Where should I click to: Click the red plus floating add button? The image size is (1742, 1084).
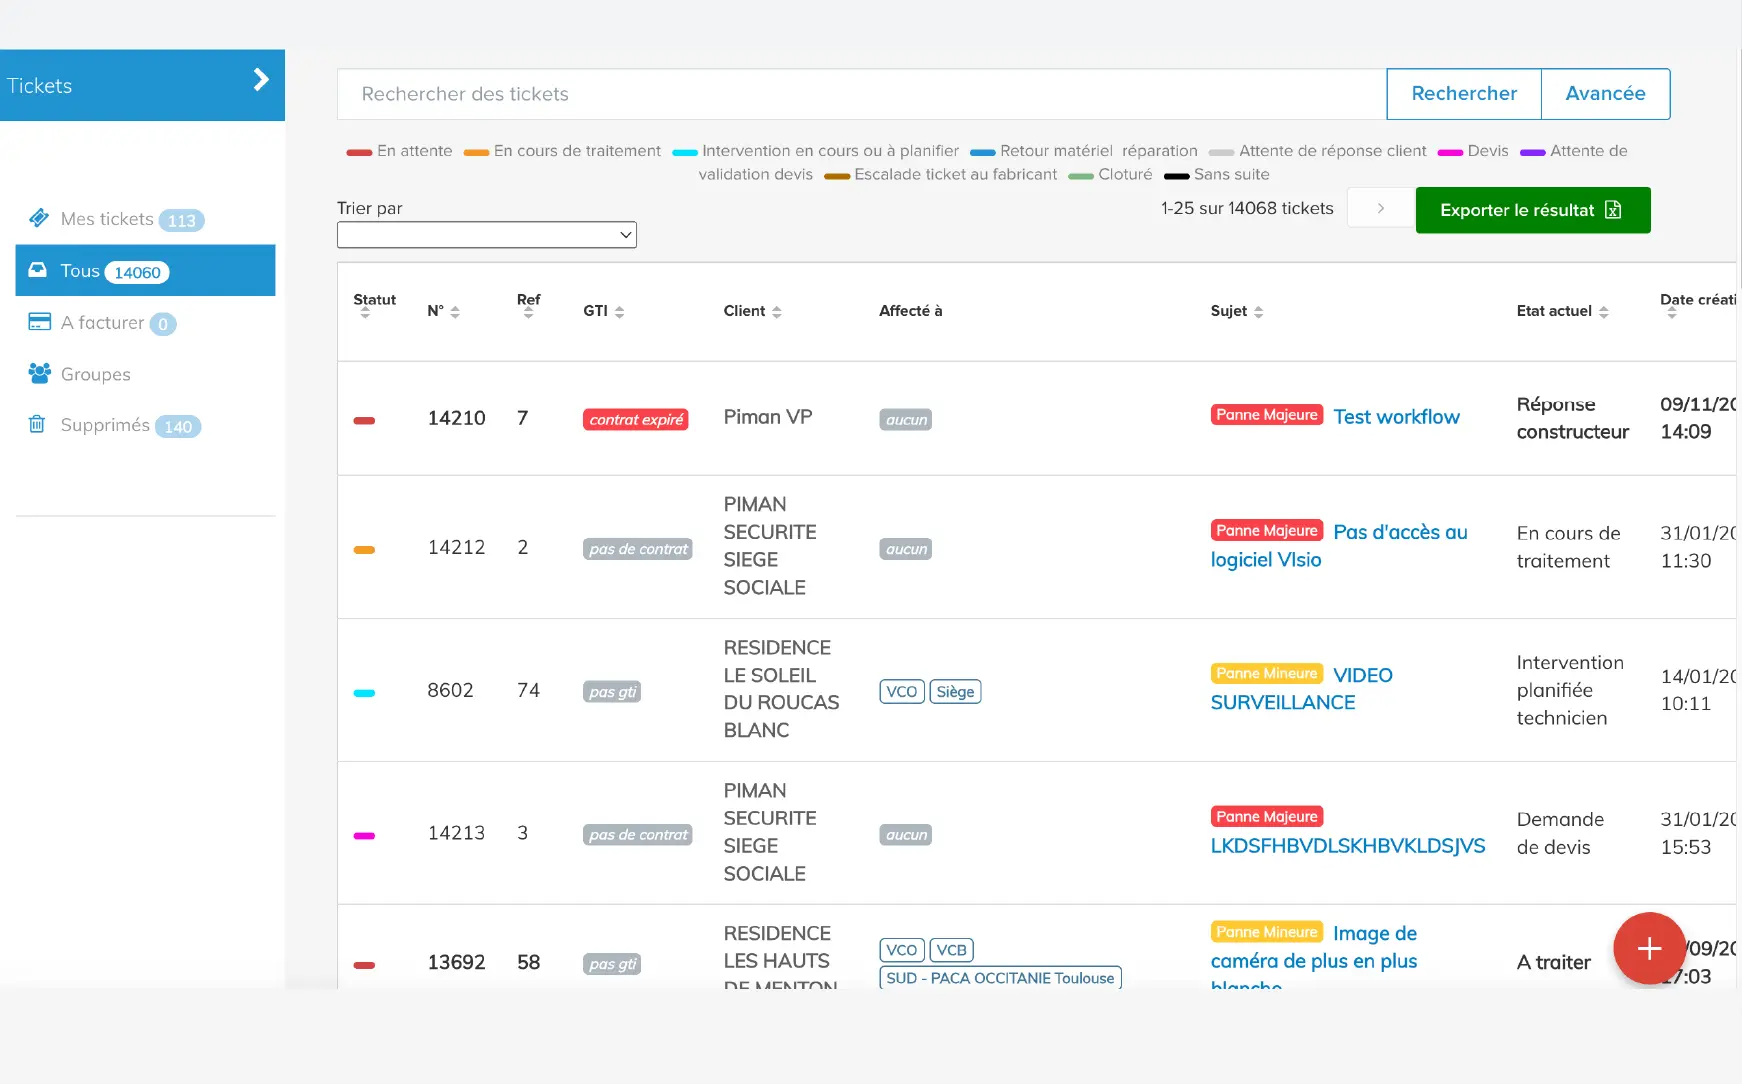pos(1648,948)
